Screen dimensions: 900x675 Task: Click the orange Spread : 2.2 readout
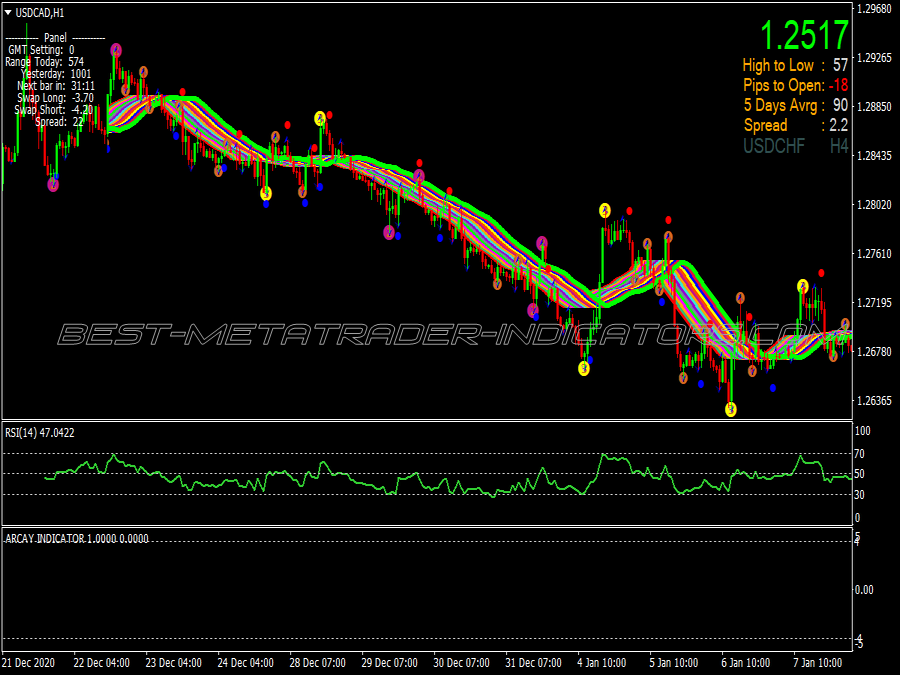pos(796,125)
